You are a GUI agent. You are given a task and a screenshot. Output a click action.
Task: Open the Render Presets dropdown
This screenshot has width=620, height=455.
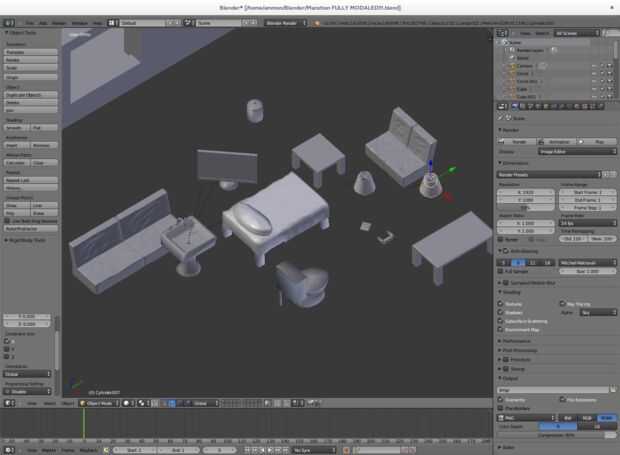[549, 174]
